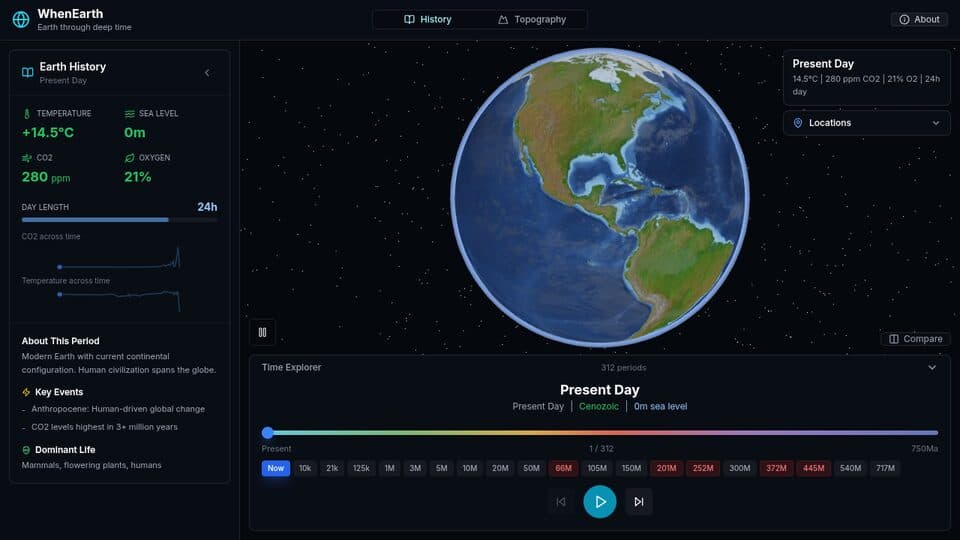Click the rainbow timeline track
Image resolution: width=960 pixels, height=540 pixels.
[x=600, y=433]
